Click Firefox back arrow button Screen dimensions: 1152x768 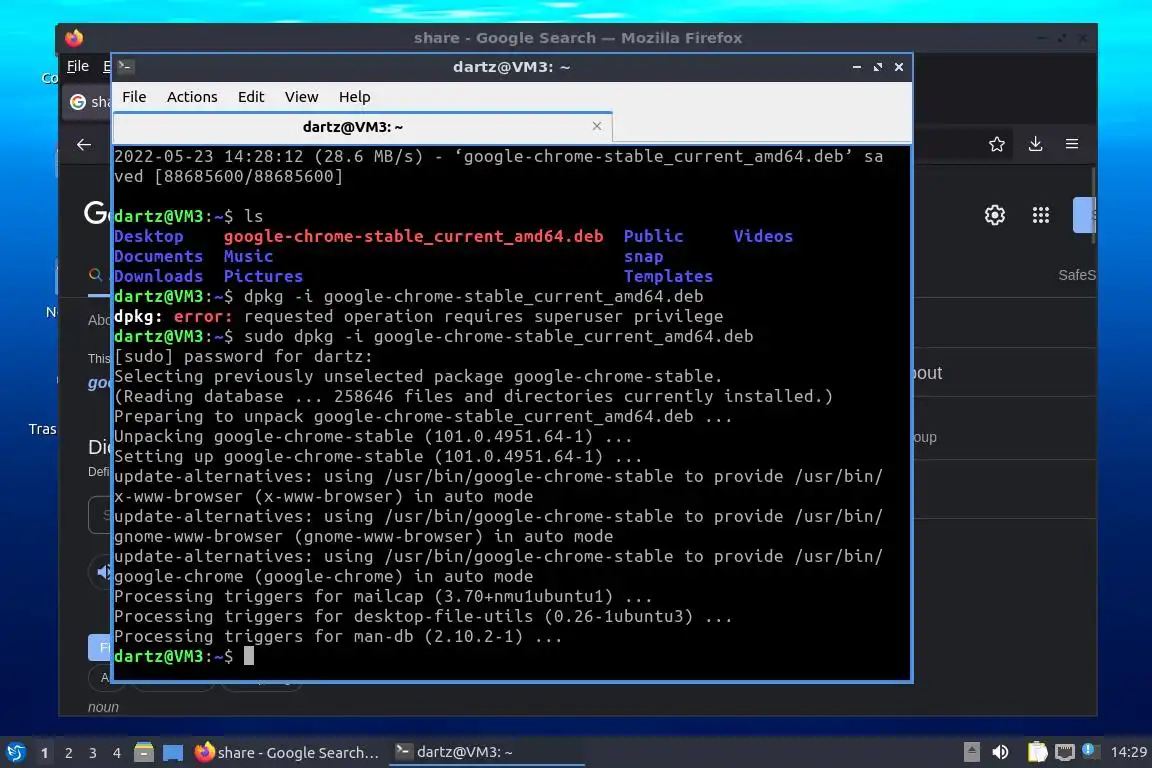click(x=84, y=145)
